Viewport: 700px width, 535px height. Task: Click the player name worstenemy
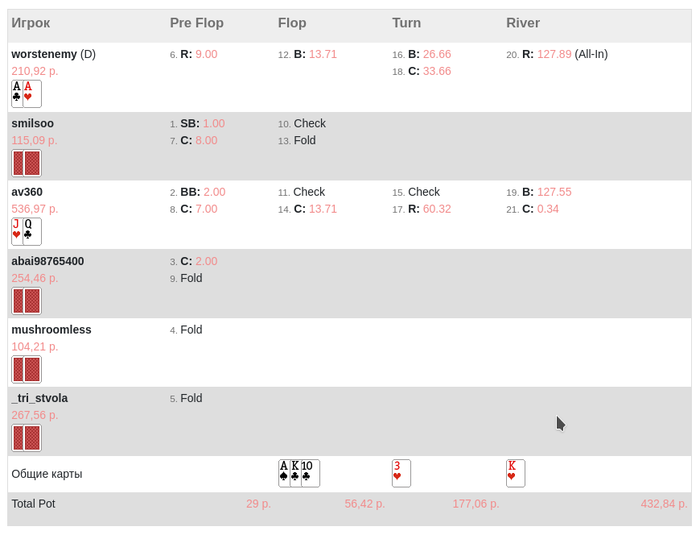coord(44,54)
